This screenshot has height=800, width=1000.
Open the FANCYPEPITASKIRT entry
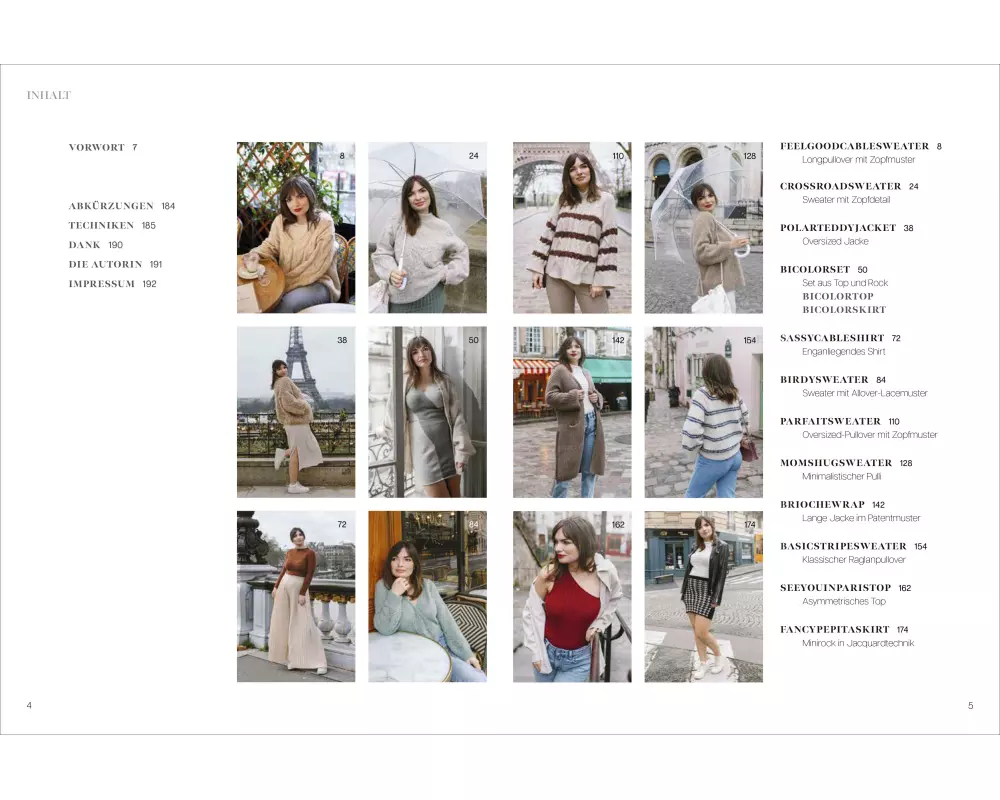click(834, 630)
